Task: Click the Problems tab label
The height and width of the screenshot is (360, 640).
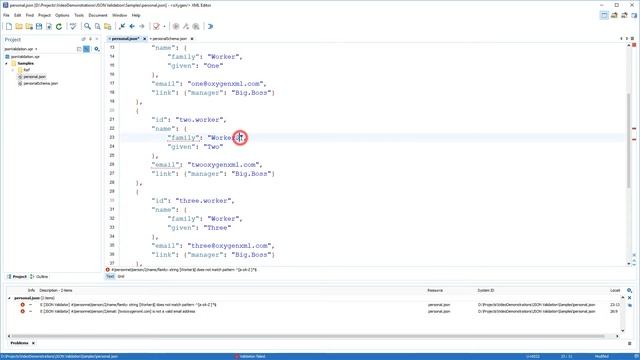Action: pyautogui.click(x=19, y=343)
